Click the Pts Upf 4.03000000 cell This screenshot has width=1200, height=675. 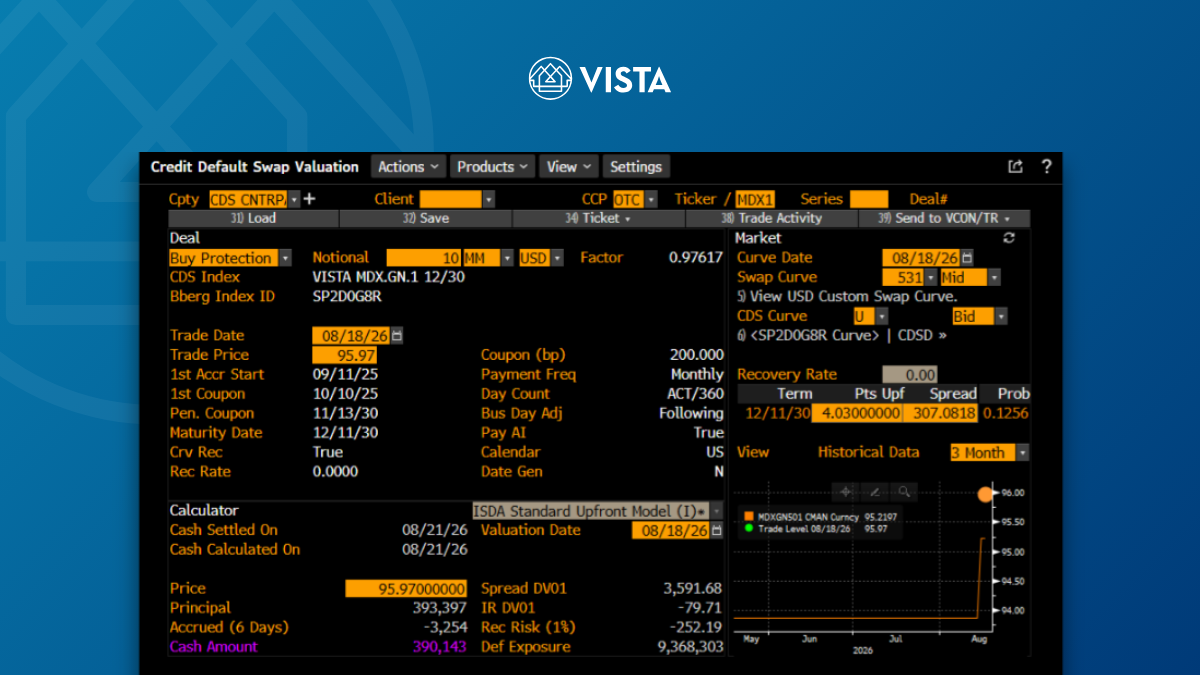(x=857, y=413)
